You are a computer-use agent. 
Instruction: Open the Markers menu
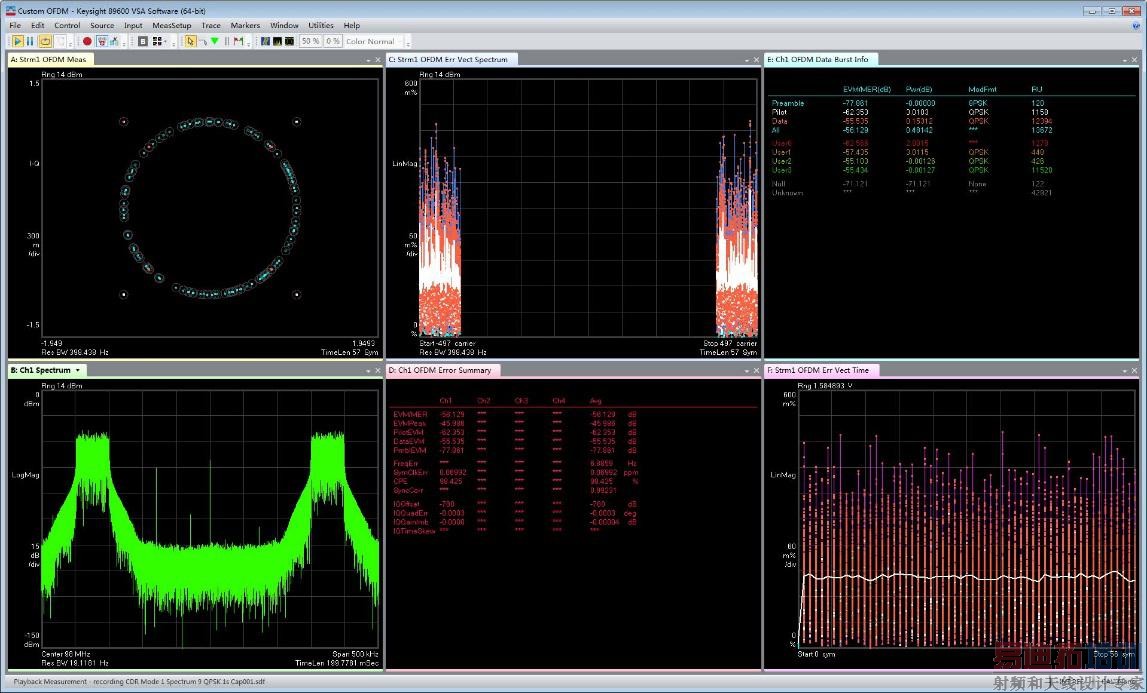coord(245,25)
